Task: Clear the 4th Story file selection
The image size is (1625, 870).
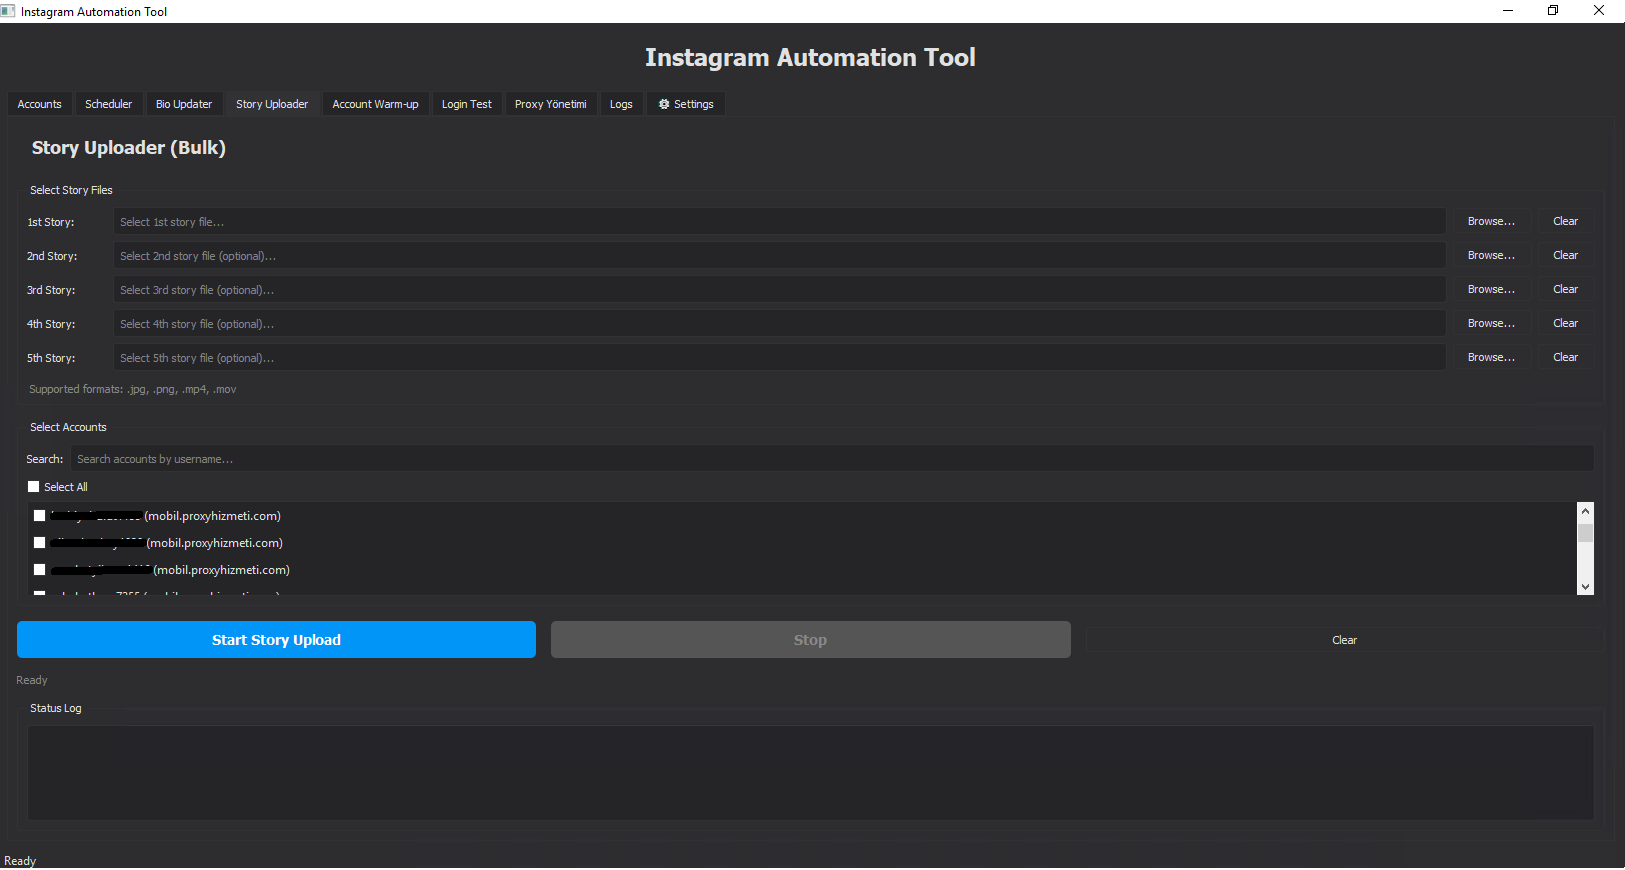Action: (1565, 323)
